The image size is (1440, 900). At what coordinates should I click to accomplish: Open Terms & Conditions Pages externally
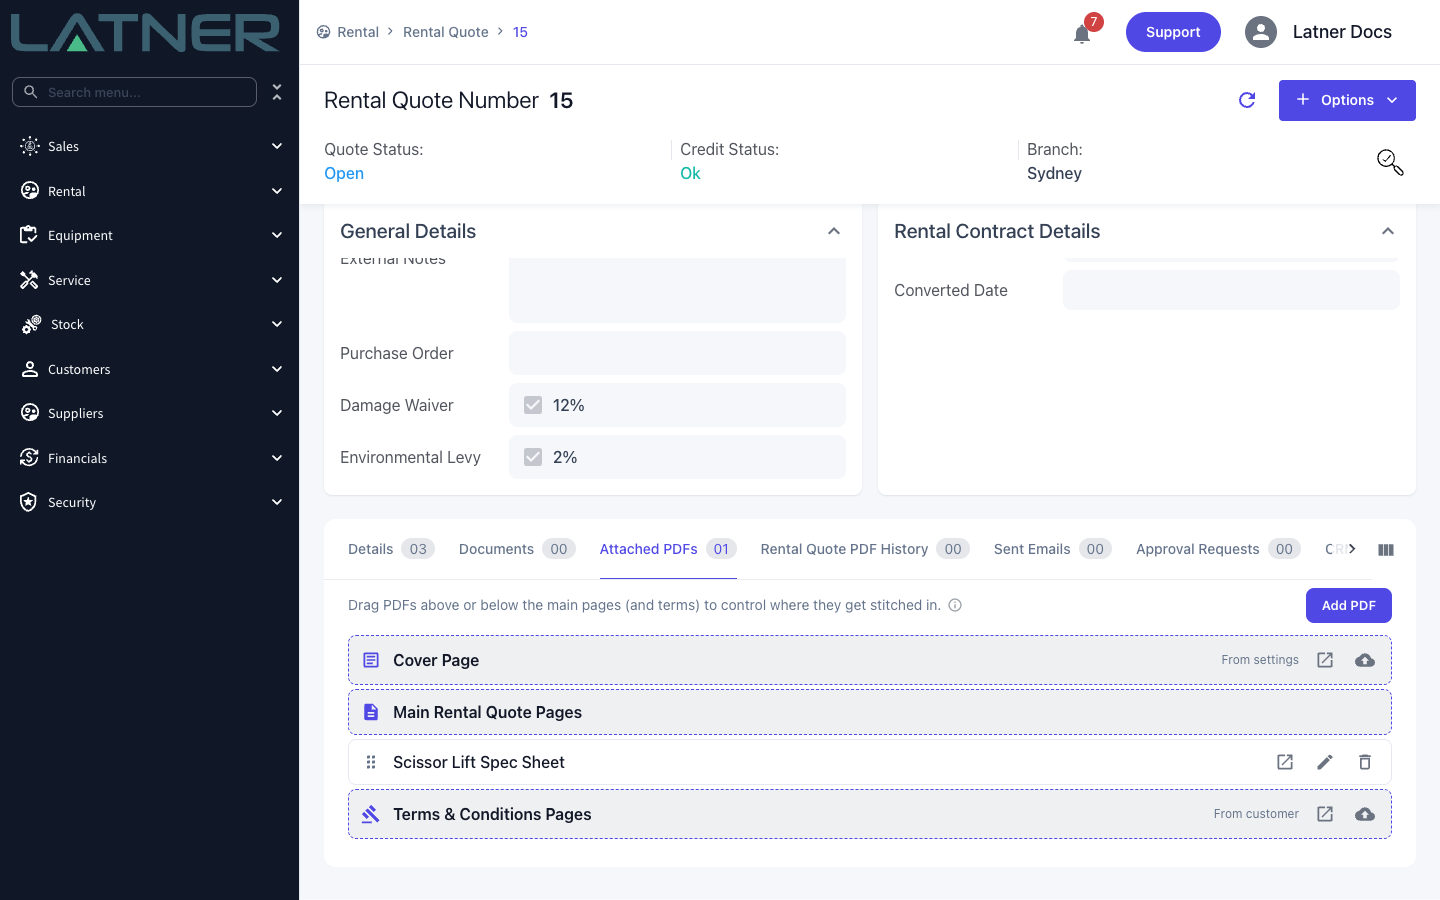1325,814
